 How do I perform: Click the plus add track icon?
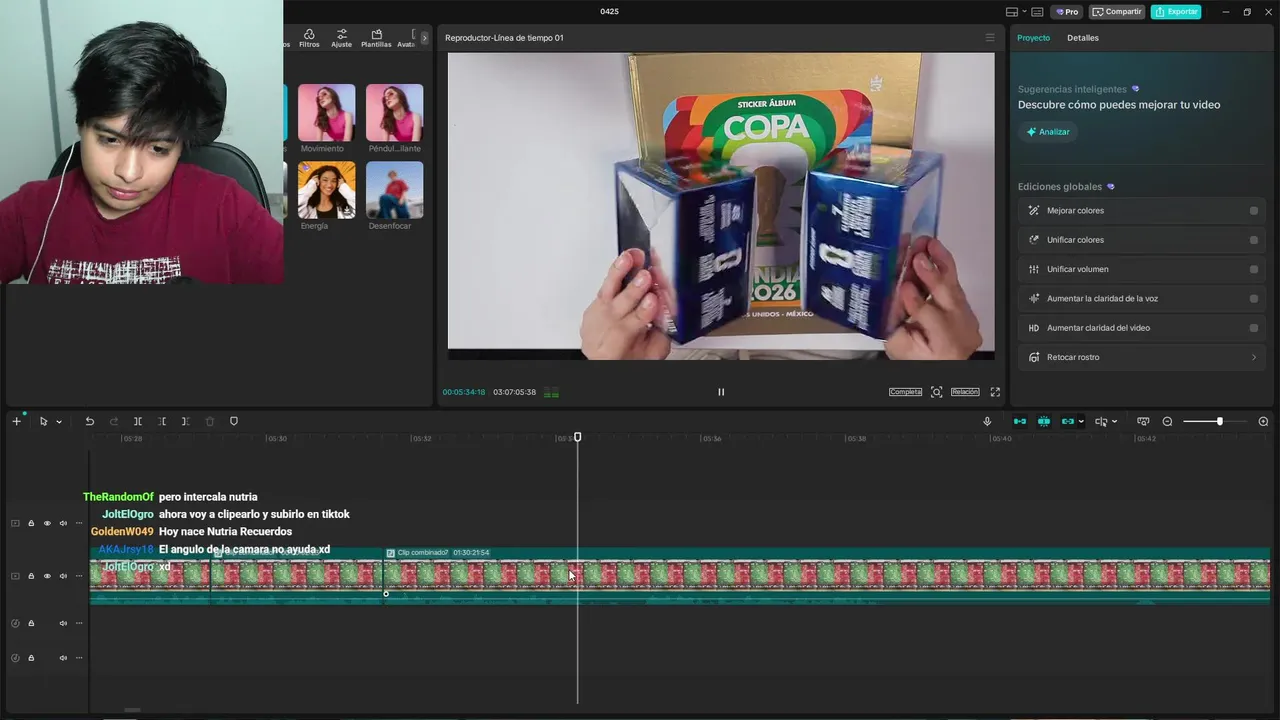[16, 421]
